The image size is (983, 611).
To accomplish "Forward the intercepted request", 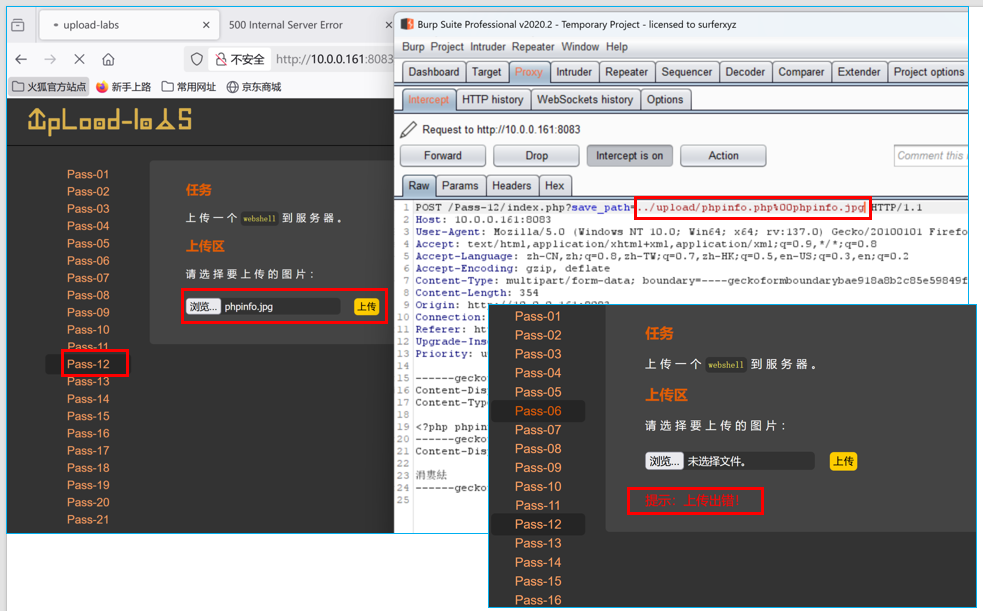I will pyautogui.click(x=443, y=155).
